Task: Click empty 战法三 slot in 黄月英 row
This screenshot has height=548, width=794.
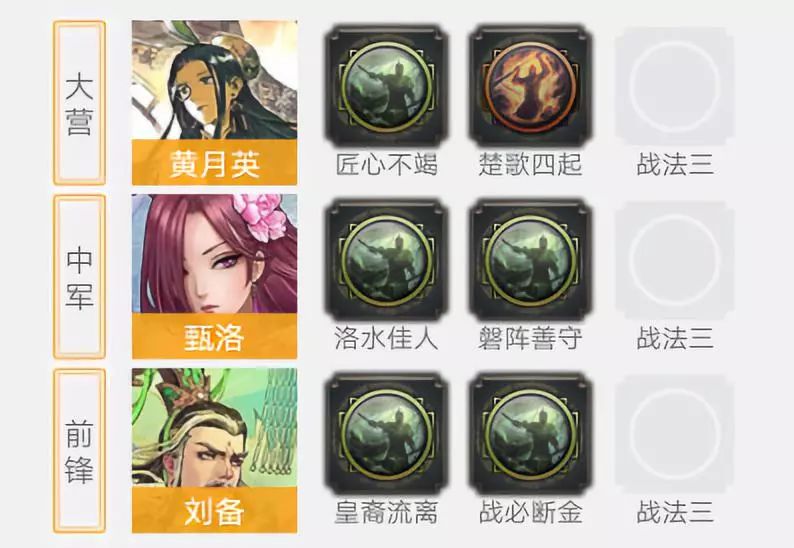Action: pos(675,87)
